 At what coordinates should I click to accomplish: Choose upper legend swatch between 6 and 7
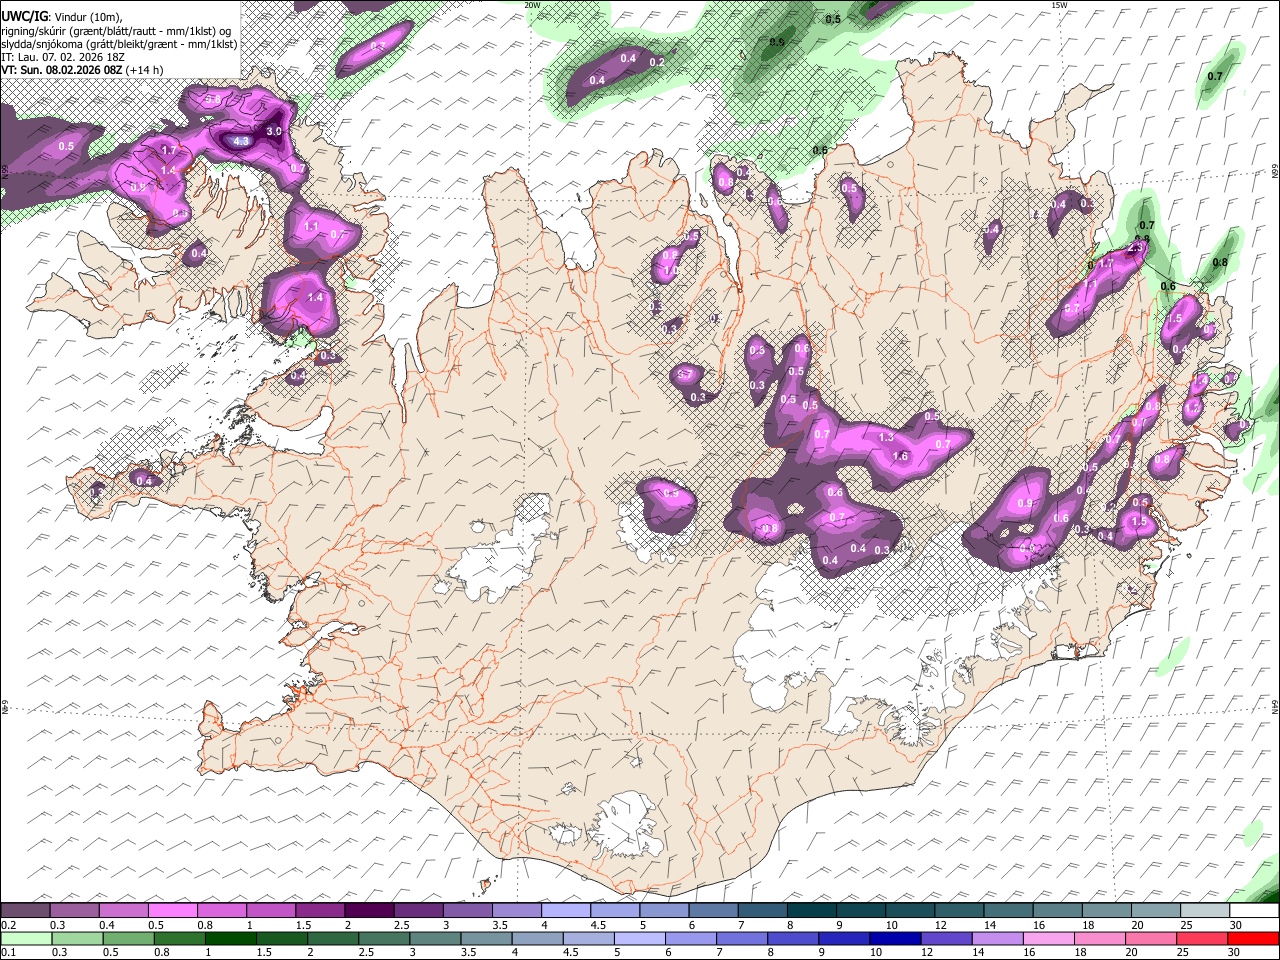[x=714, y=911]
